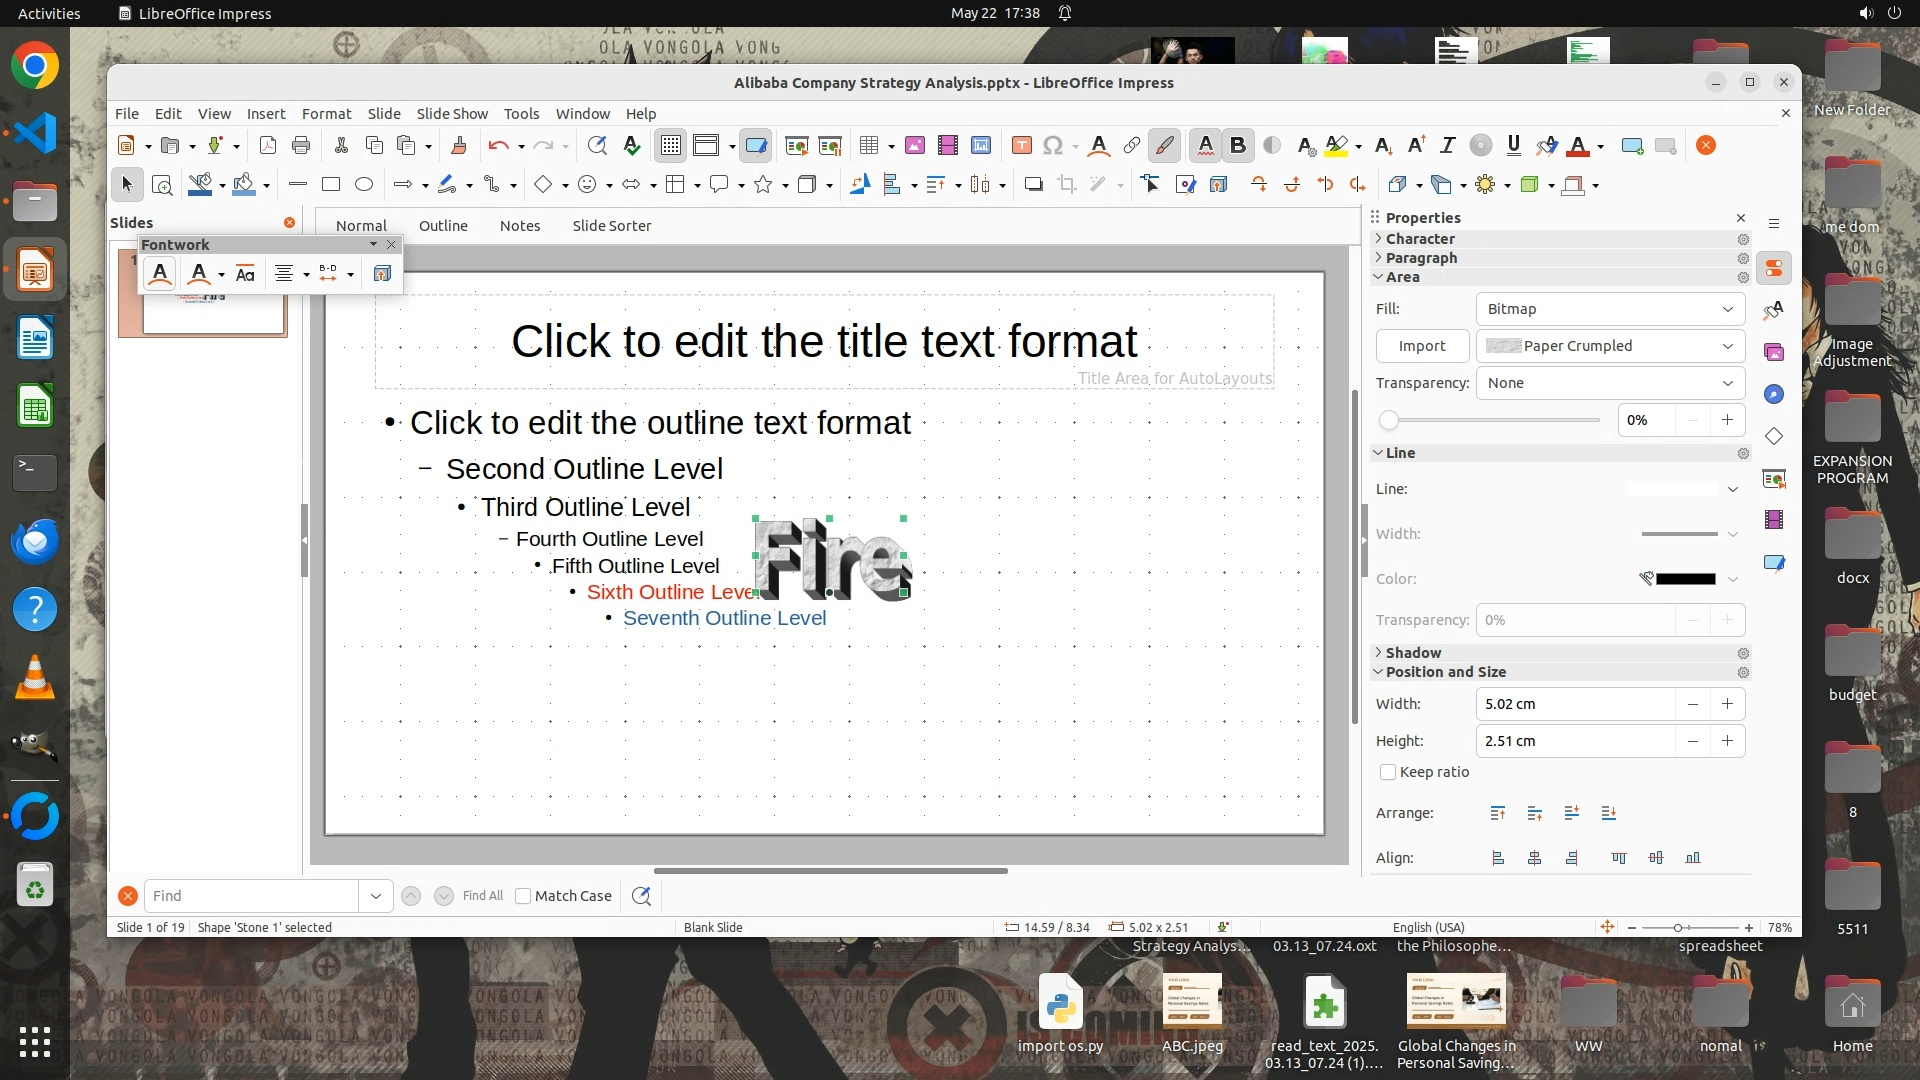
Task: Click the Insert Table toolbar icon
Action: click(869, 146)
